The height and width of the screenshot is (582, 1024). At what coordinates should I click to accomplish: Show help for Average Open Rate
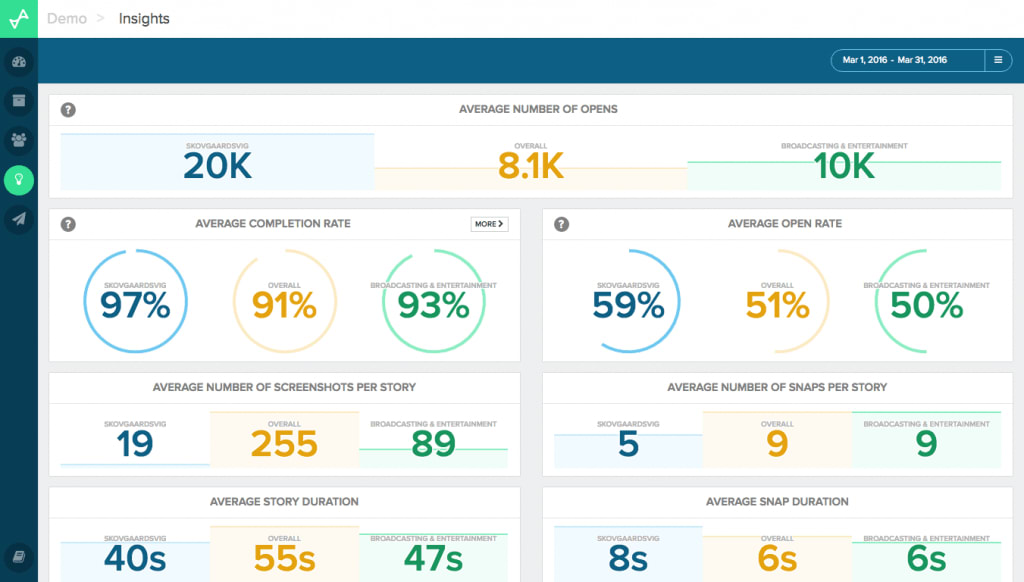(x=562, y=224)
